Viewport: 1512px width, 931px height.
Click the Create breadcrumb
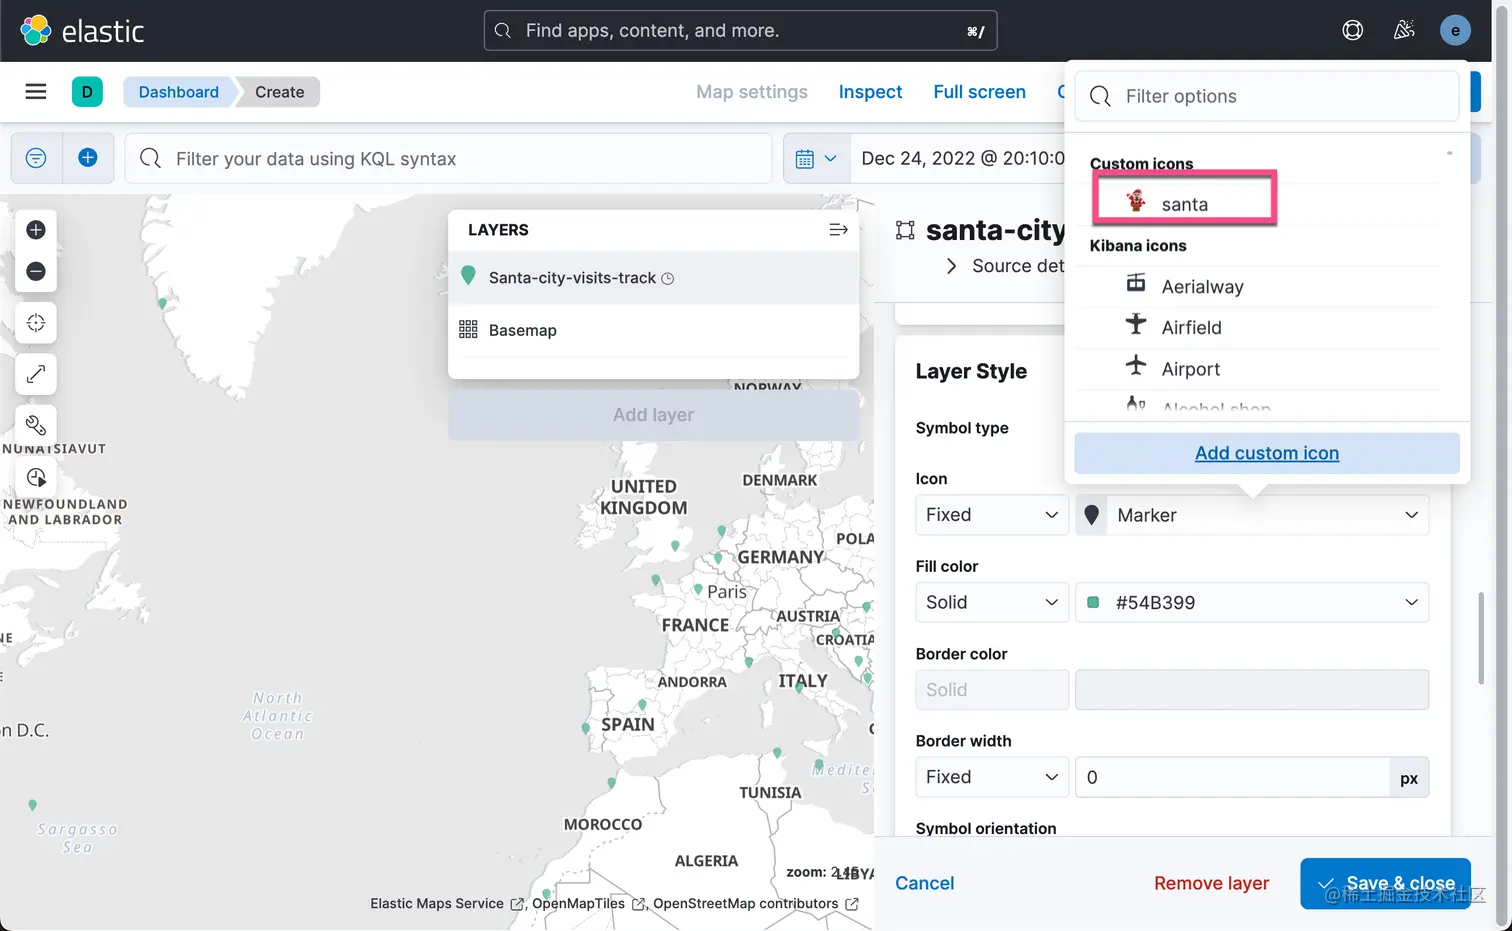click(279, 92)
